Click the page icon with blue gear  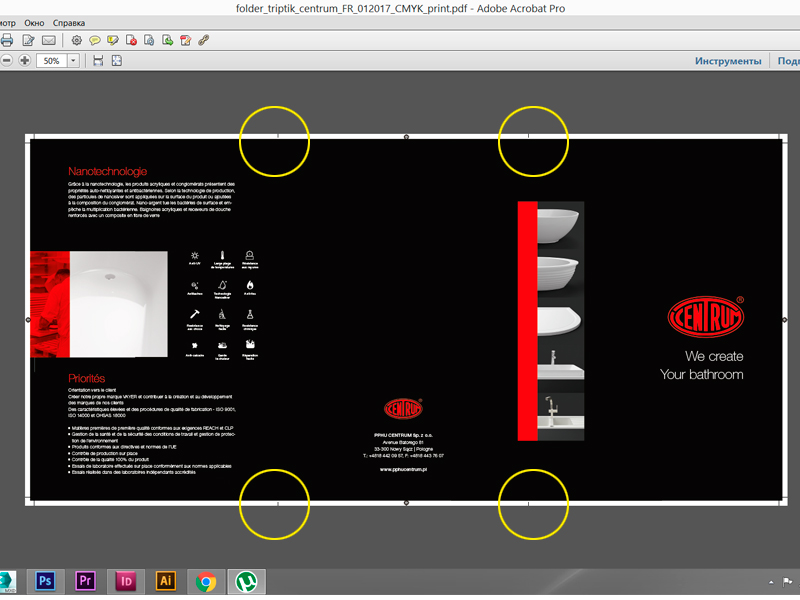tap(149, 40)
